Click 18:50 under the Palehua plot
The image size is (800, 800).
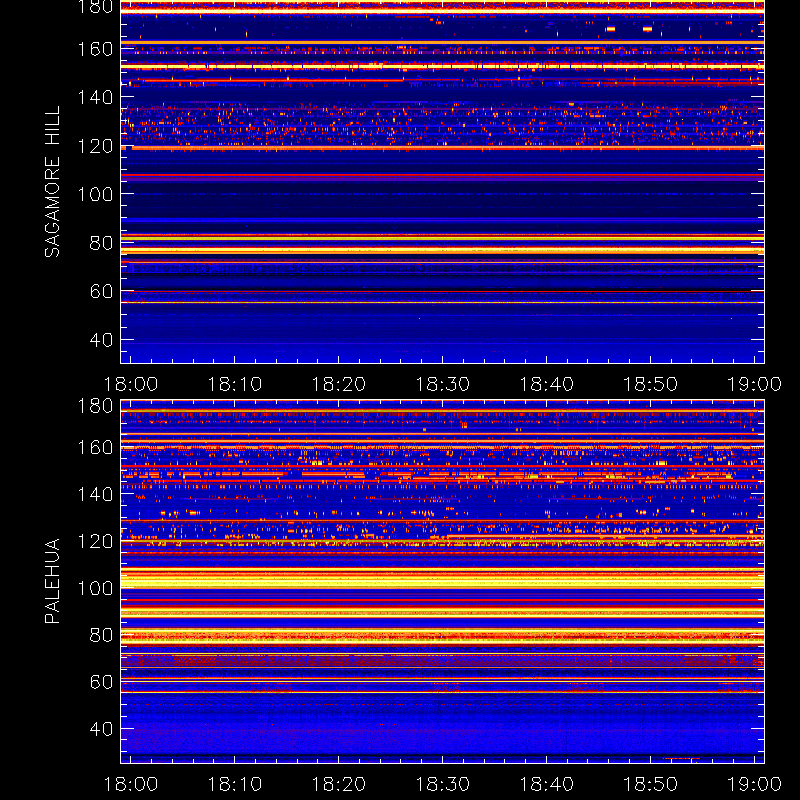point(651,784)
